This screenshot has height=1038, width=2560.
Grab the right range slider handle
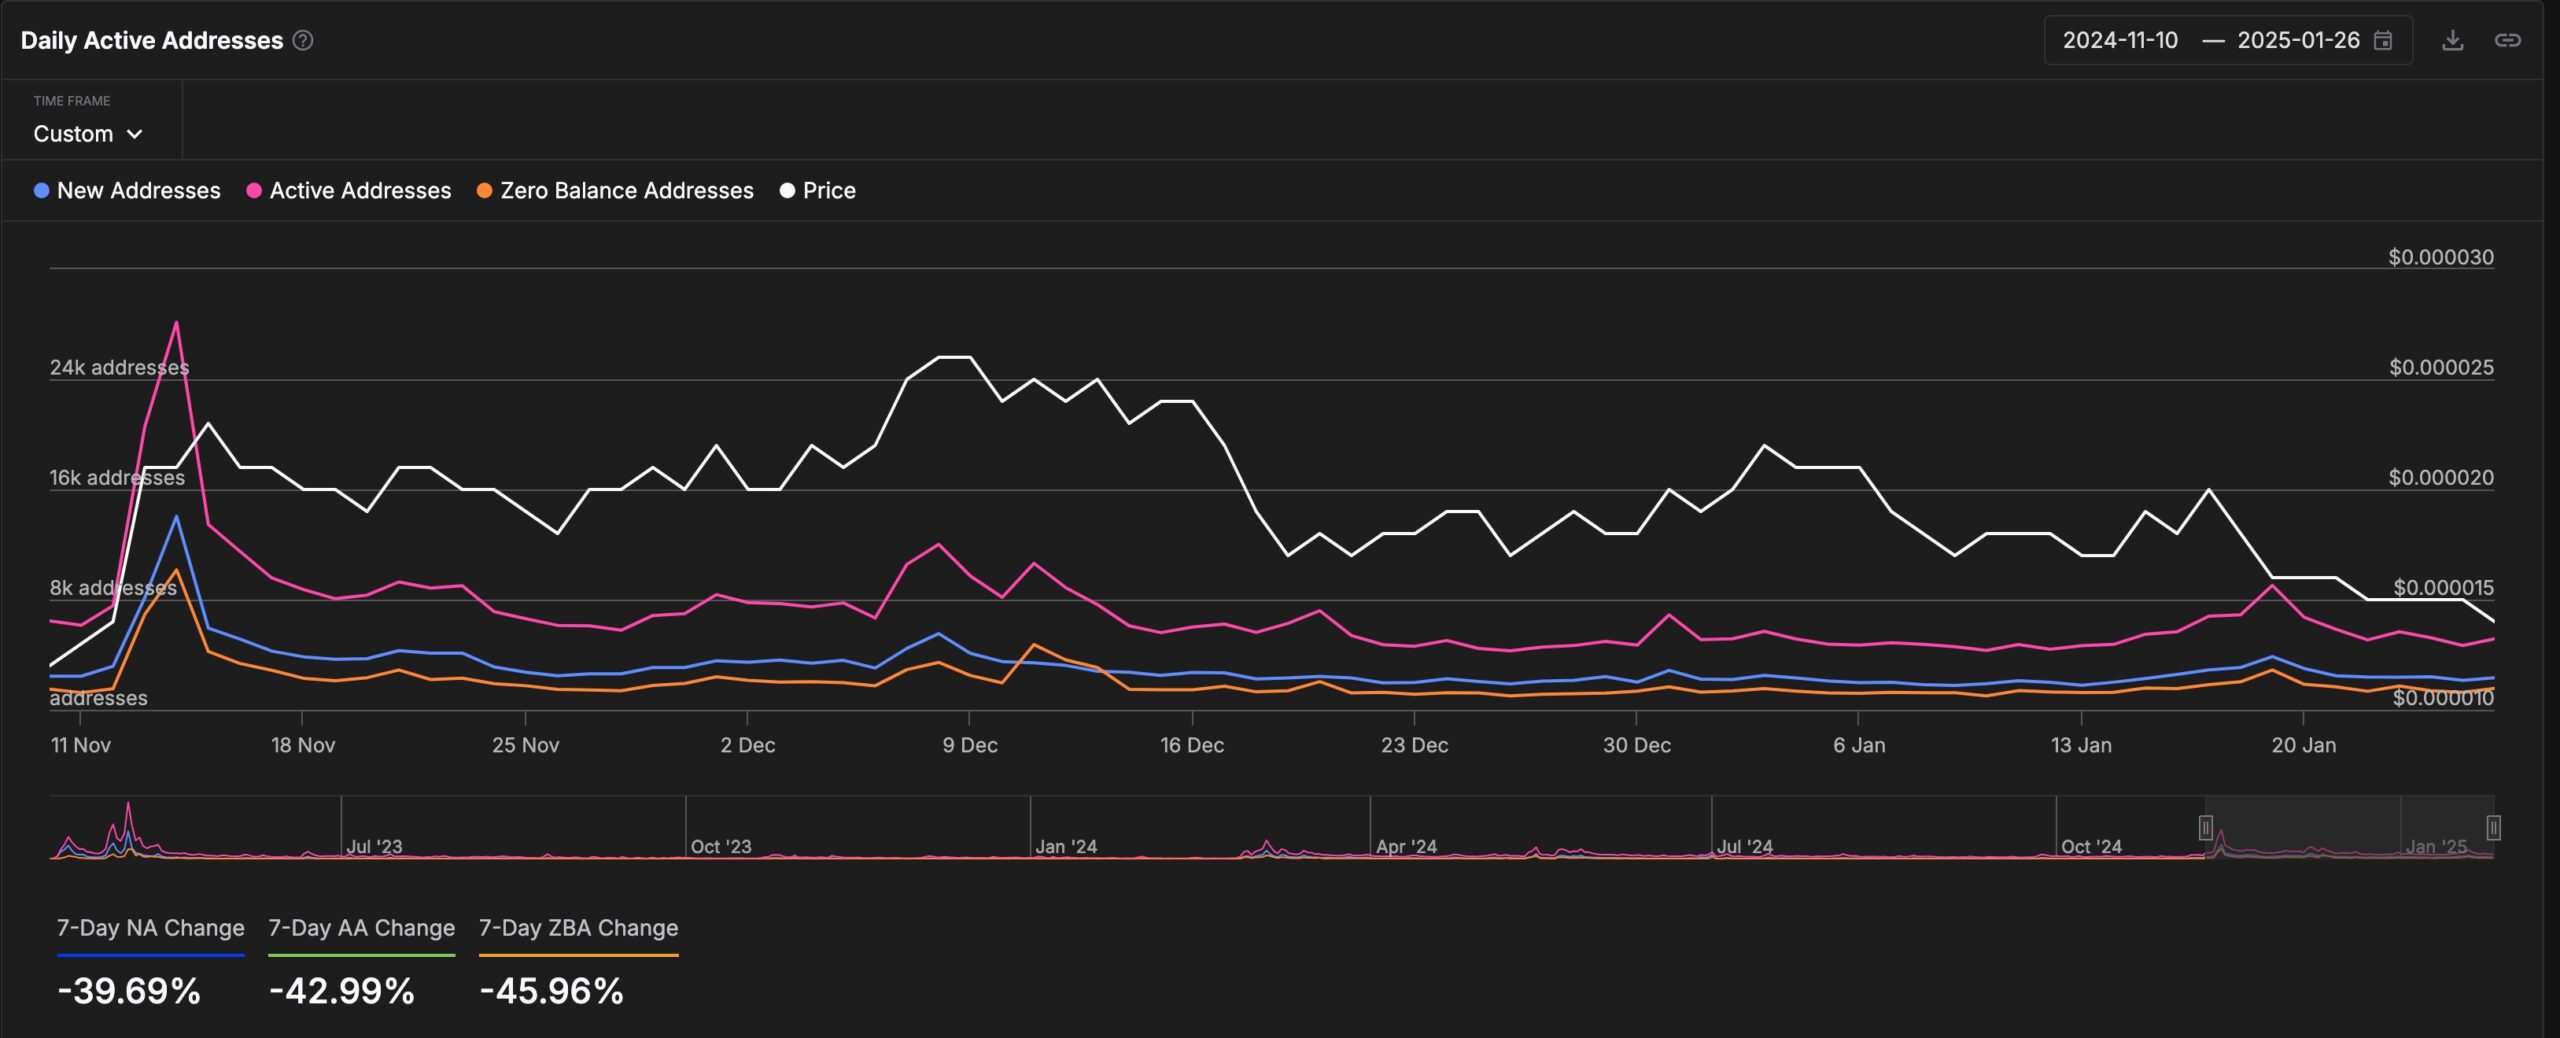(2493, 827)
